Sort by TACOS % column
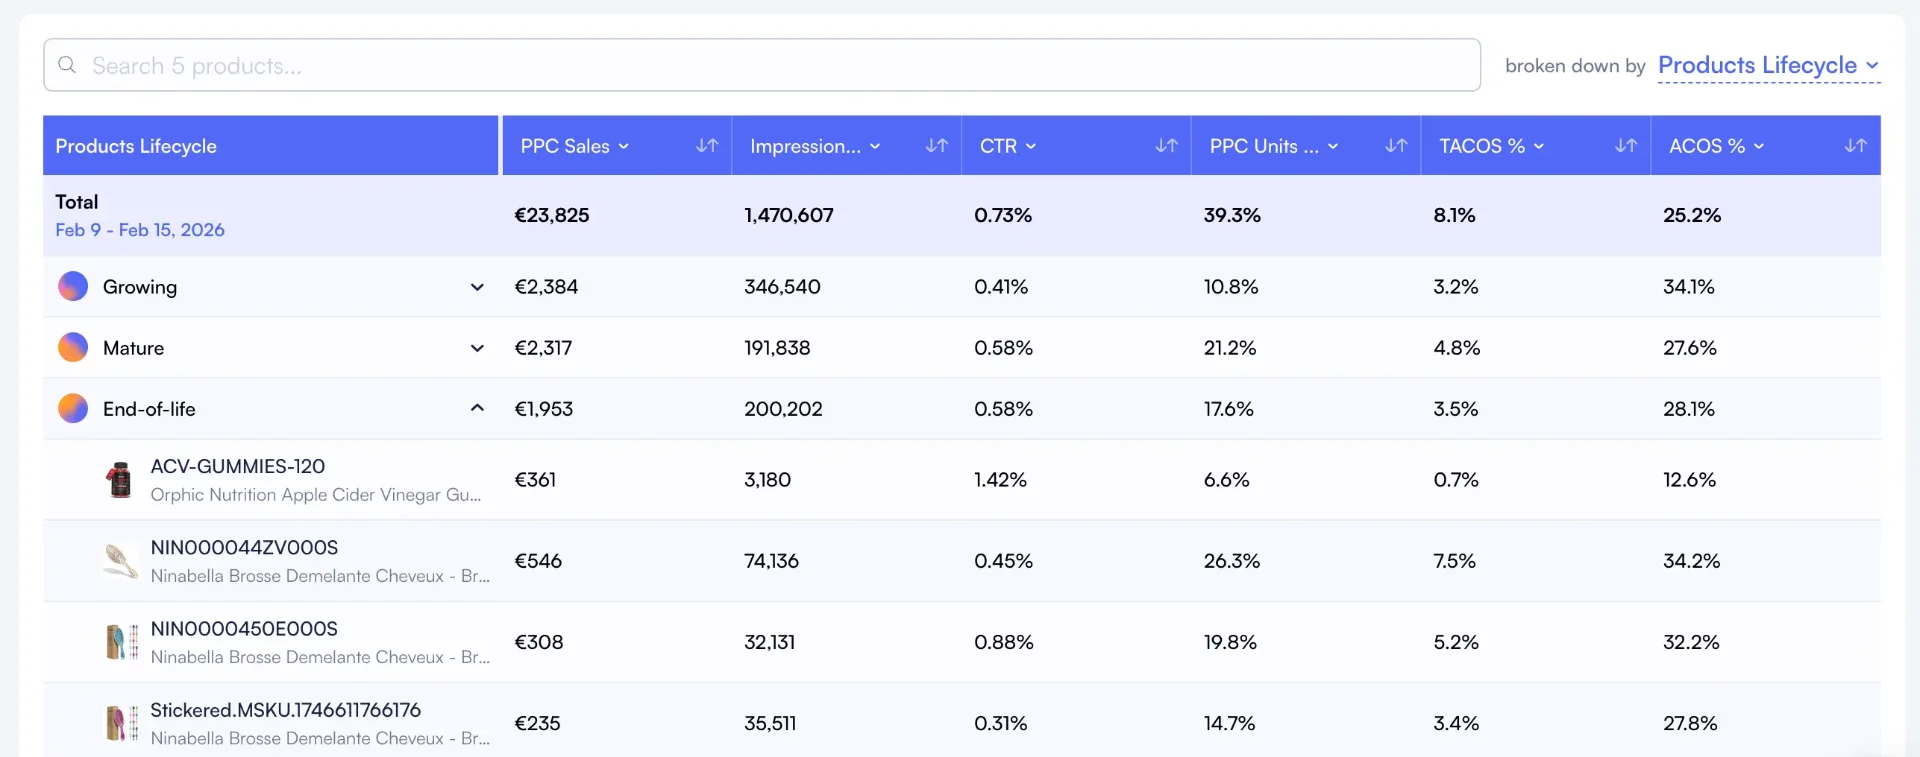This screenshot has height=757, width=1920. click(x=1626, y=146)
